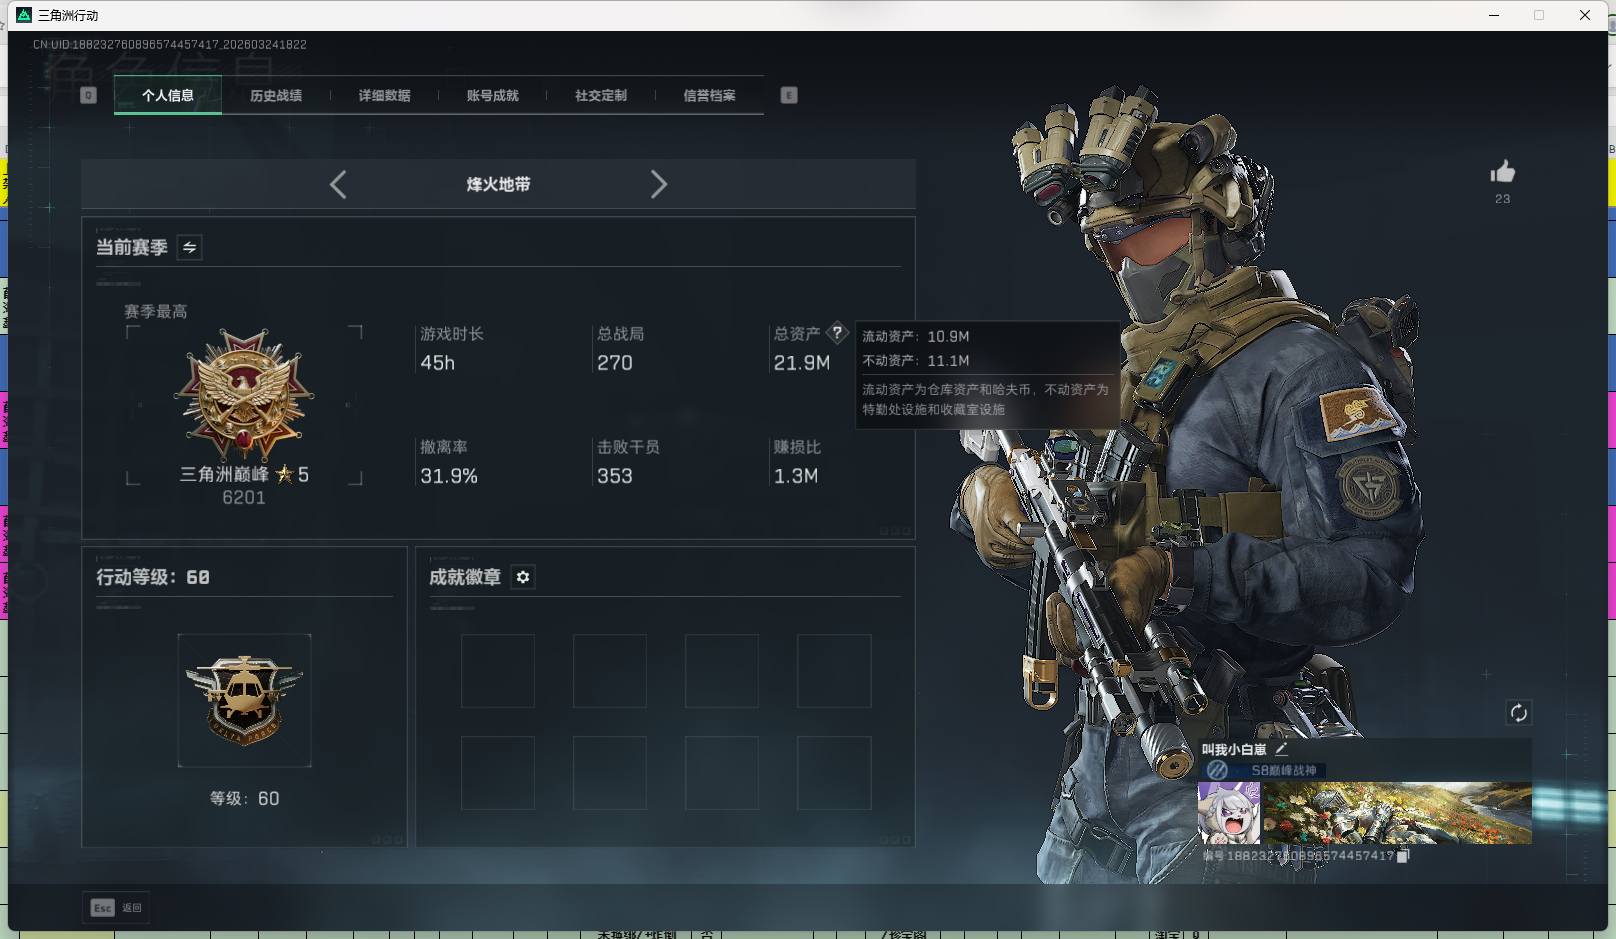1616x939 pixels.
Task: Open the 社交定制 tab
Action: point(601,96)
